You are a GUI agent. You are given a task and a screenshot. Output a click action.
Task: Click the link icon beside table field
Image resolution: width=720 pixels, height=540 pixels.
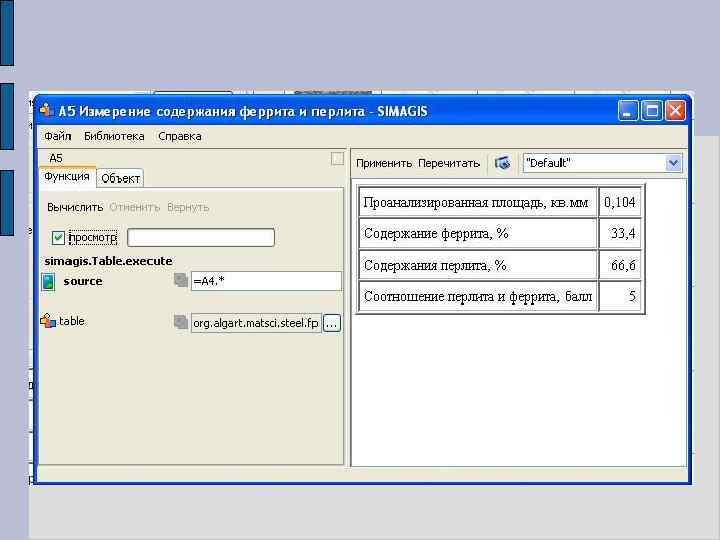click(x=181, y=322)
